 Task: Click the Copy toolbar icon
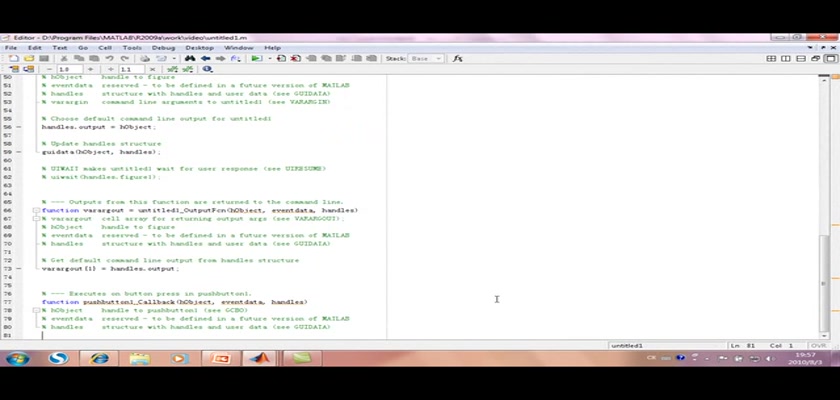click(79, 58)
